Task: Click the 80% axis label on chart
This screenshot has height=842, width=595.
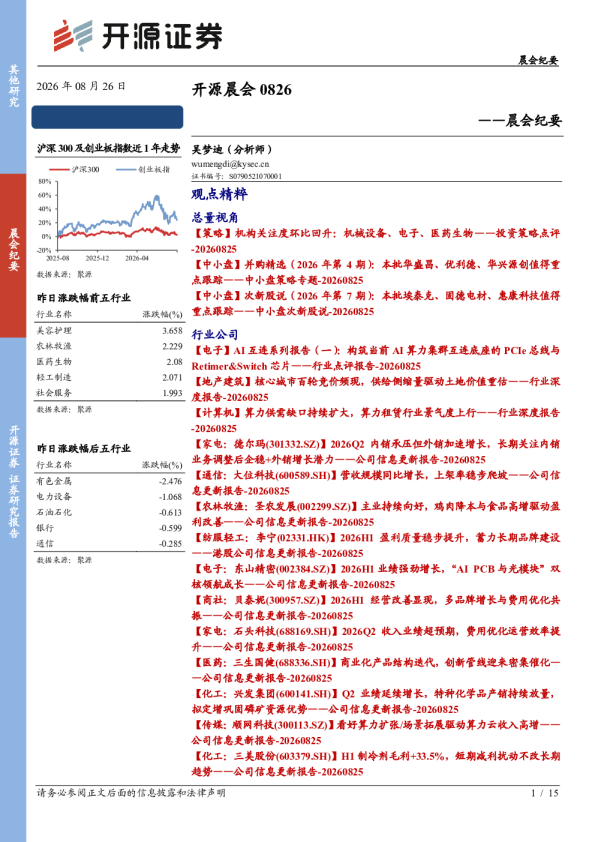Action: tap(45, 182)
